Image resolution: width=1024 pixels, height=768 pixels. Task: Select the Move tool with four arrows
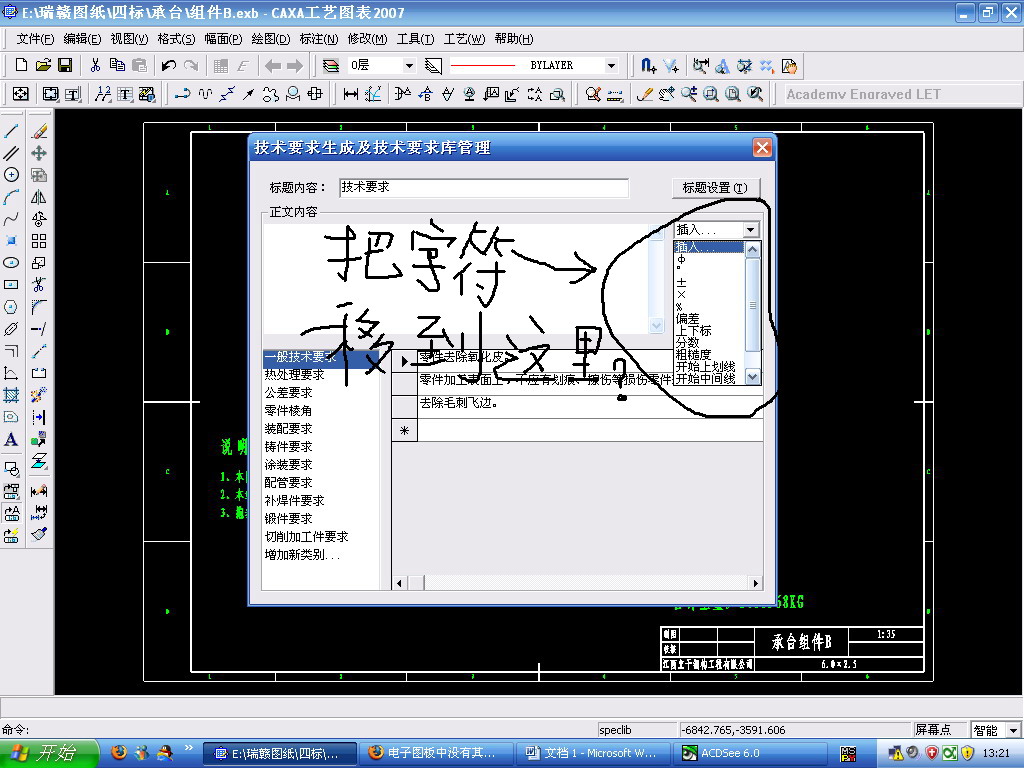pyautogui.click(x=39, y=153)
